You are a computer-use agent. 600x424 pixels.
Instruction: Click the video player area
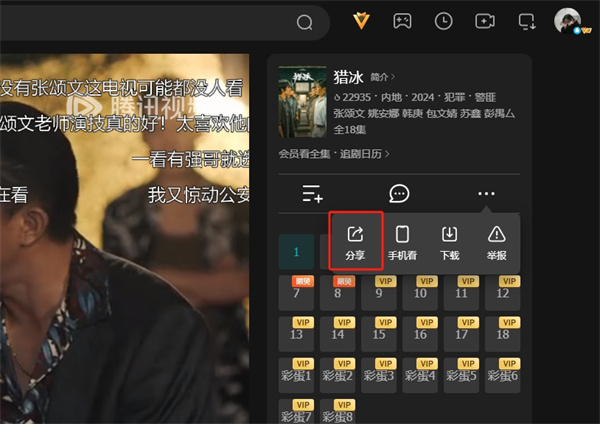click(x=124, y=238)
